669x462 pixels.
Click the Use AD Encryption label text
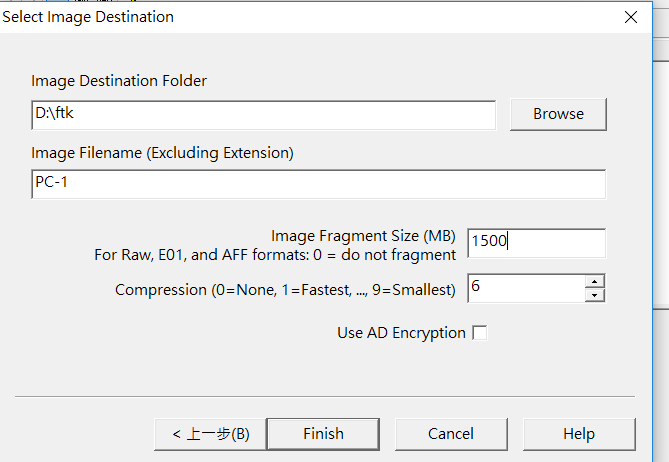click(x=401, y=333)
